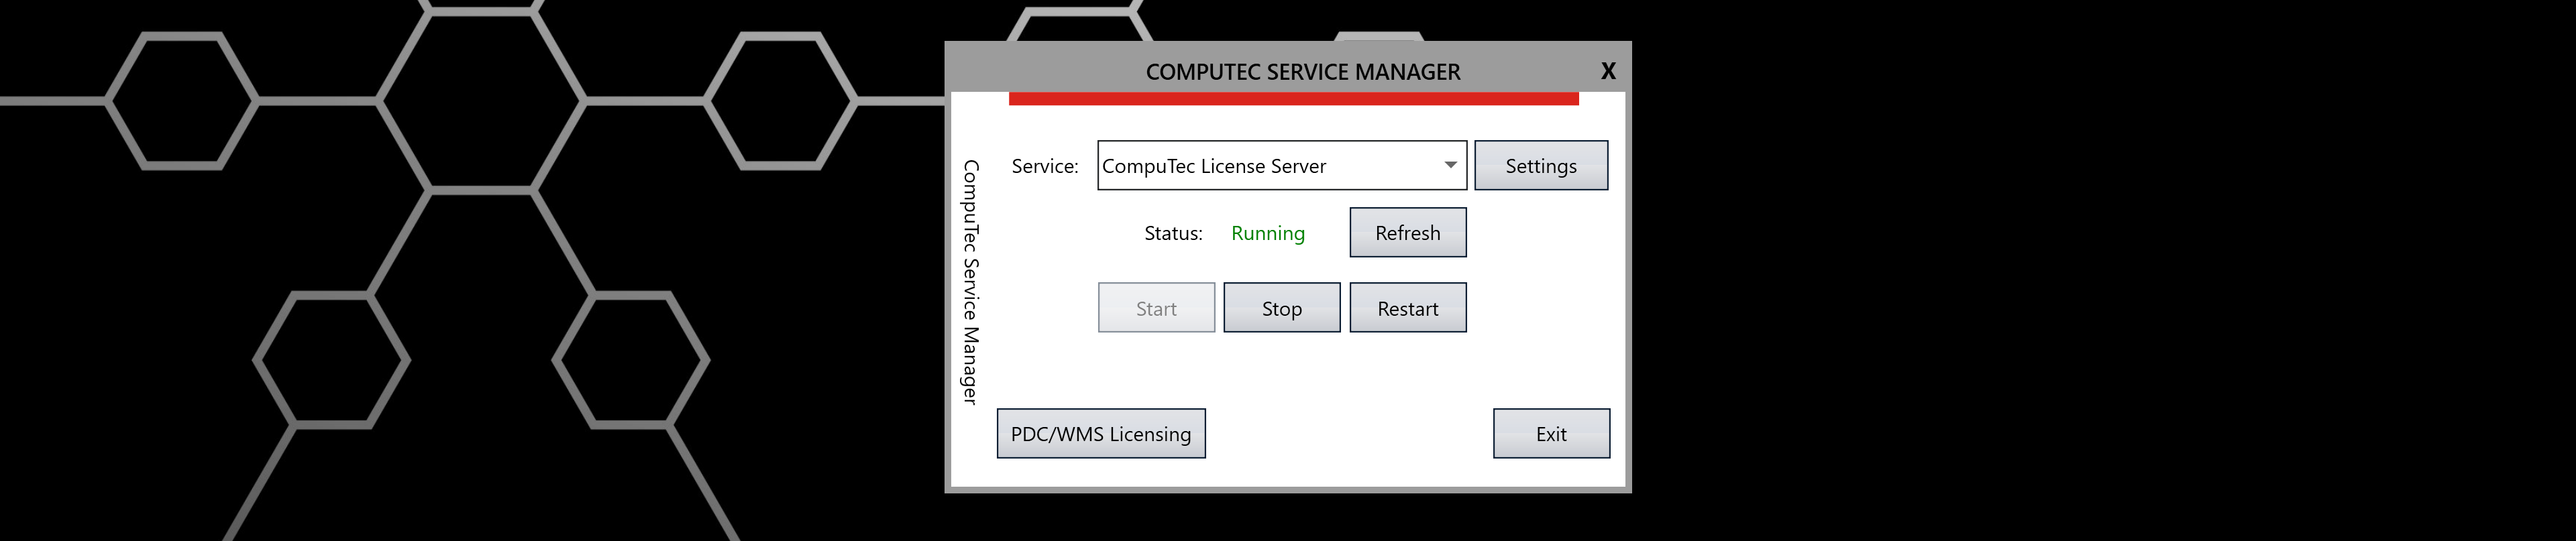Click the vertical CompuTec Service Manager text
The image size is (2576, 541).
point(970,282)
